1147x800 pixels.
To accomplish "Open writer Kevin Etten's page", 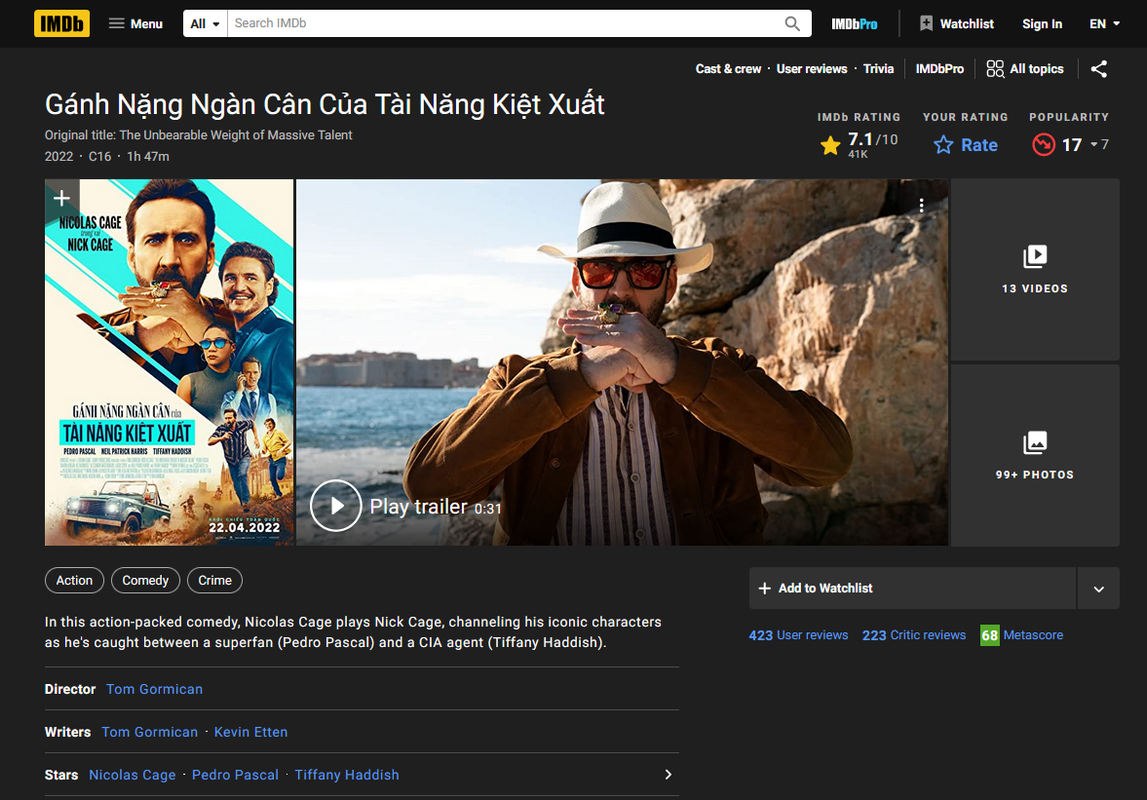I will pos(251,732).
